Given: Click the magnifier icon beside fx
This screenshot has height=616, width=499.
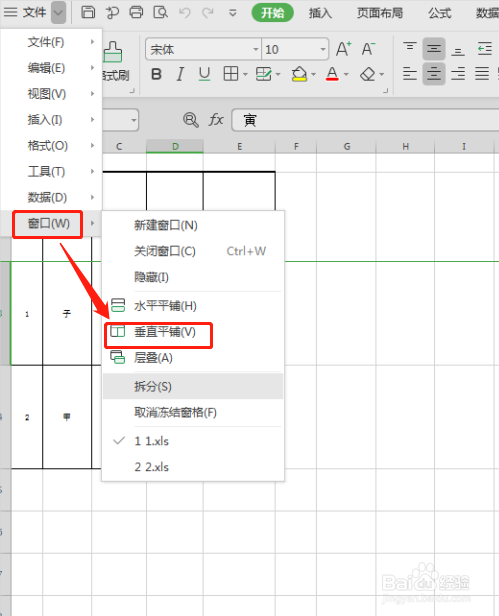Looking at the screenshot, I should tap(191, 120).
